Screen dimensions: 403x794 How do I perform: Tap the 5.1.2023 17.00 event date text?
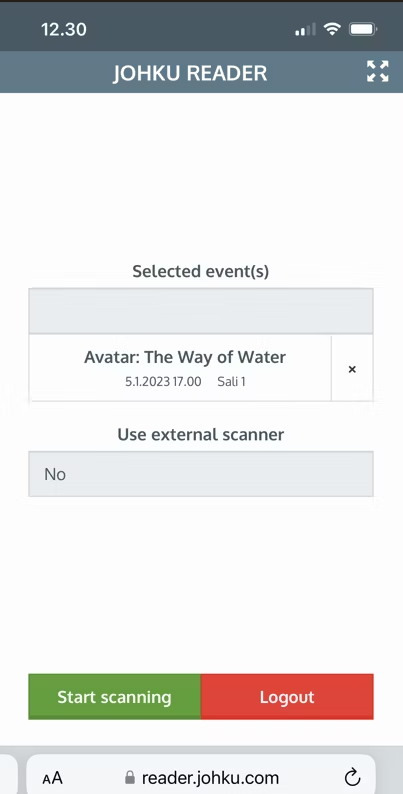point(163,382)
